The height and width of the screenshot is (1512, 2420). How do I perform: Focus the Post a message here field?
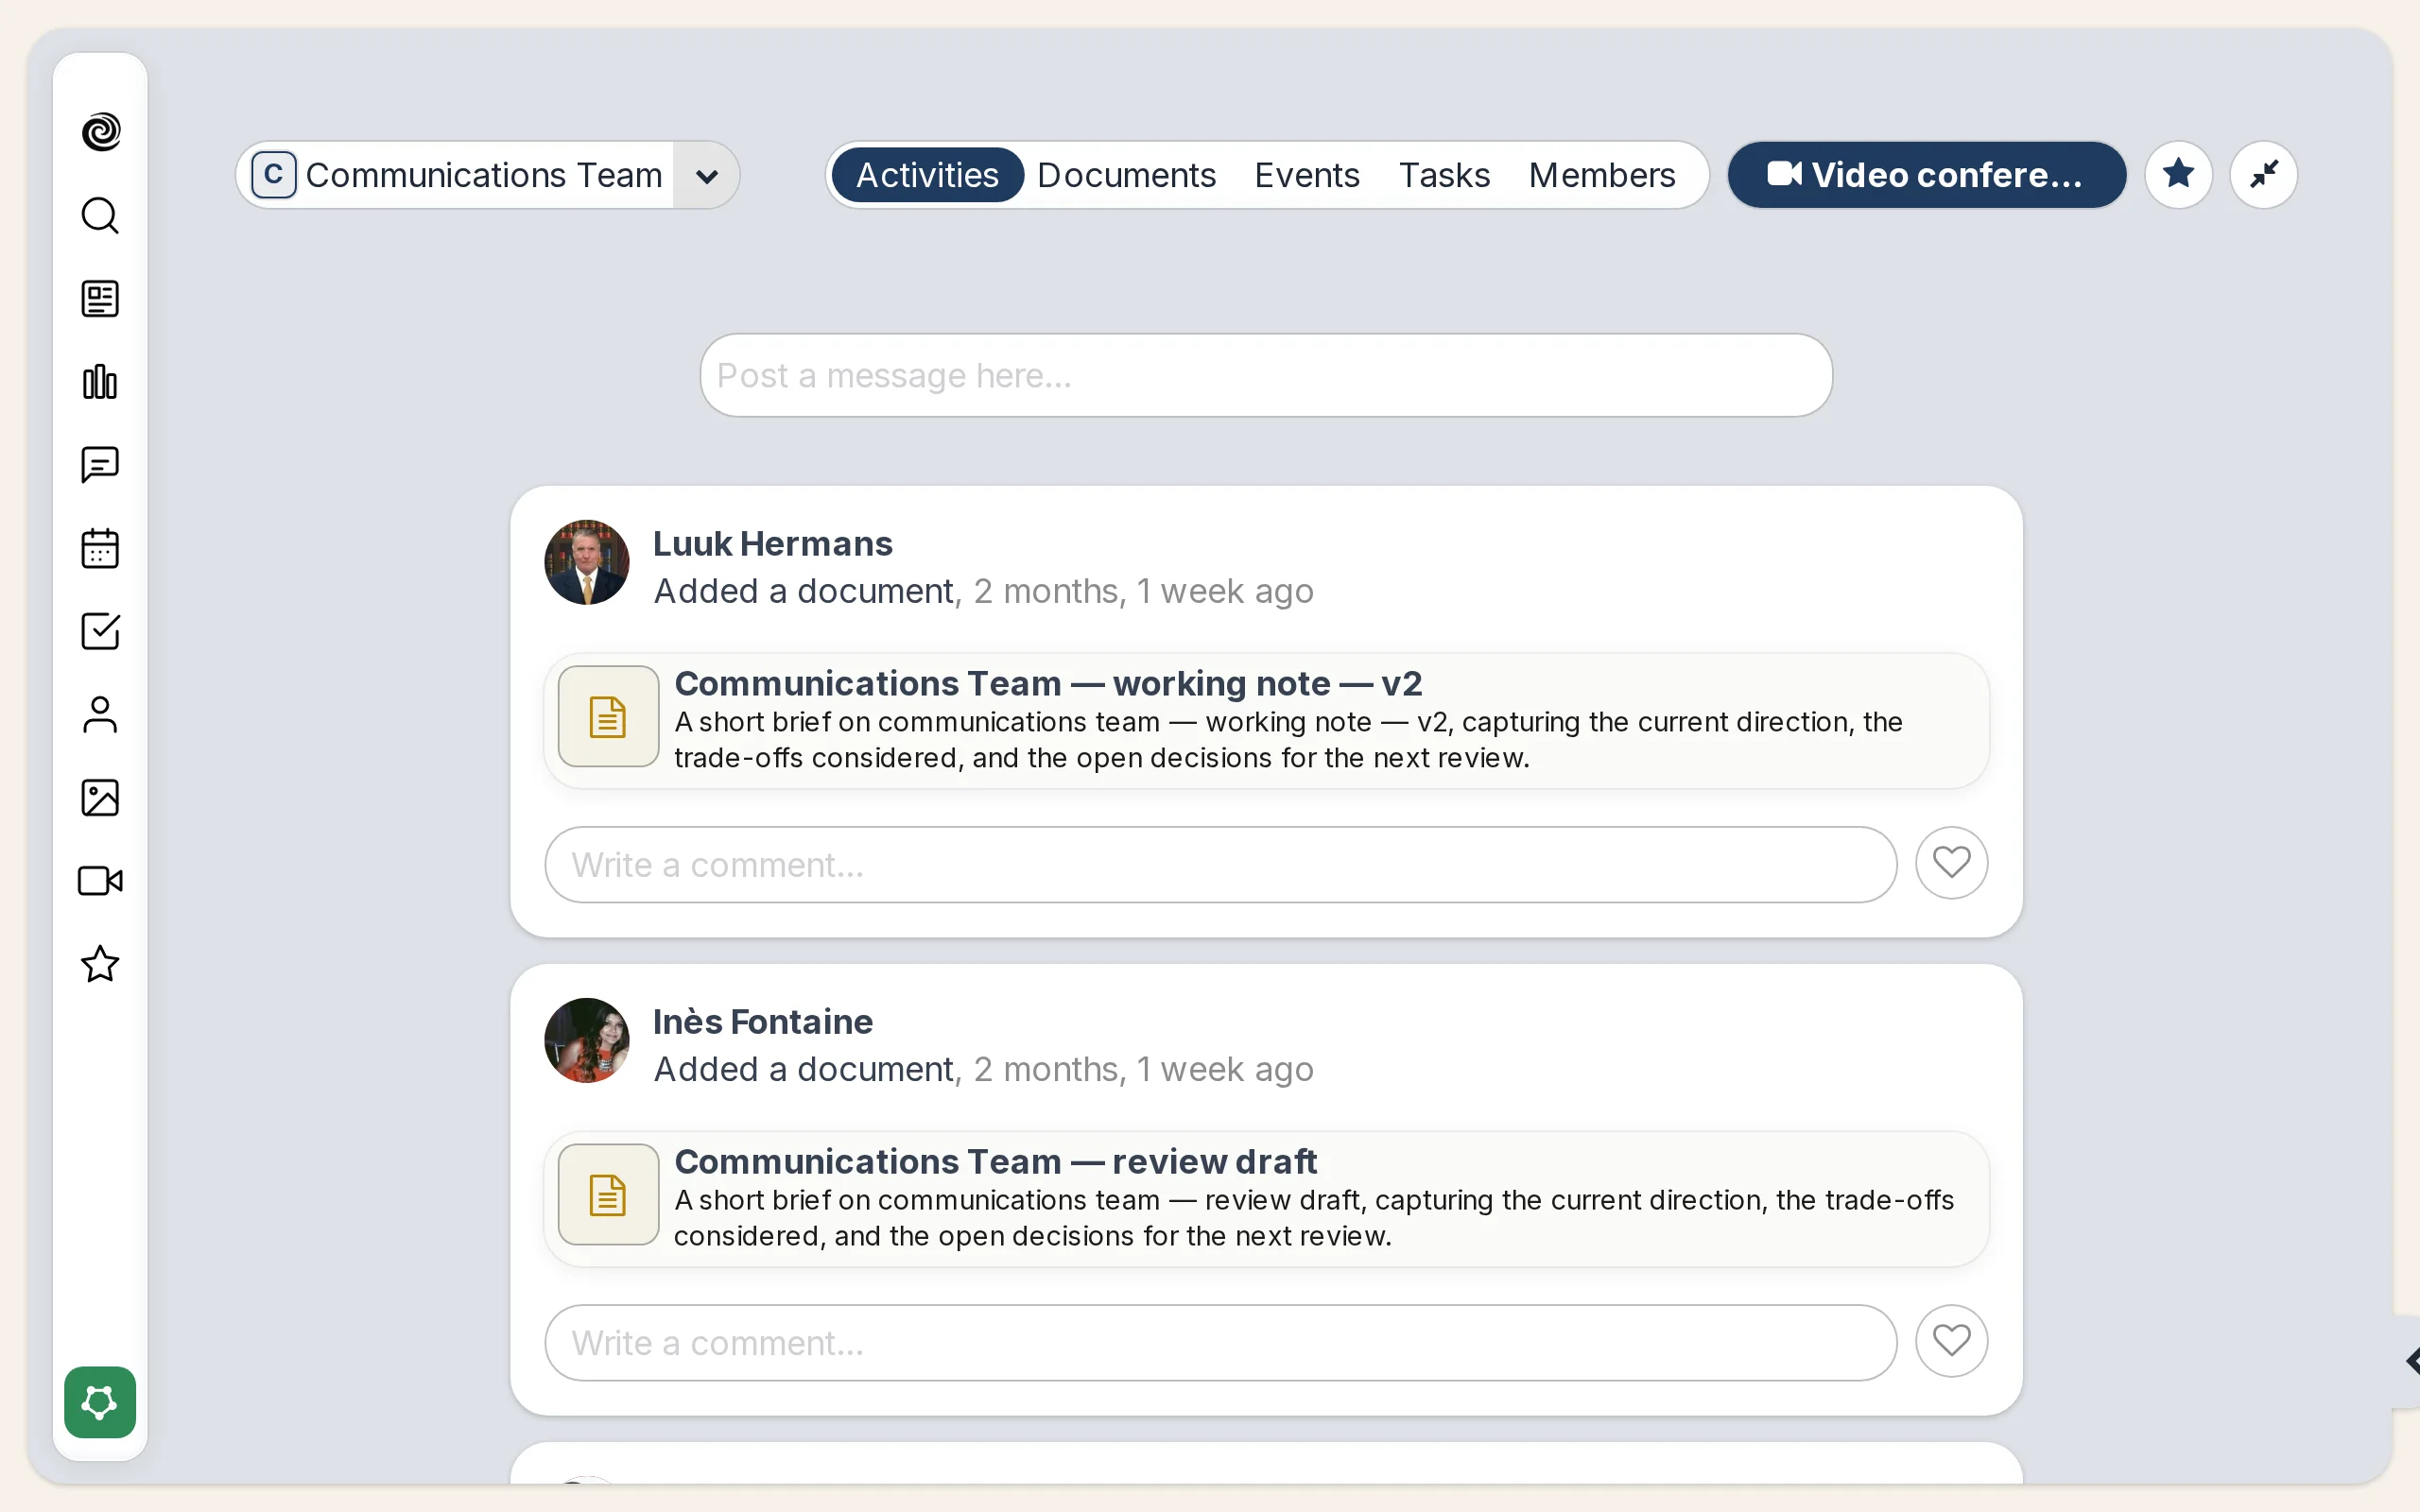coord(1266,375)
